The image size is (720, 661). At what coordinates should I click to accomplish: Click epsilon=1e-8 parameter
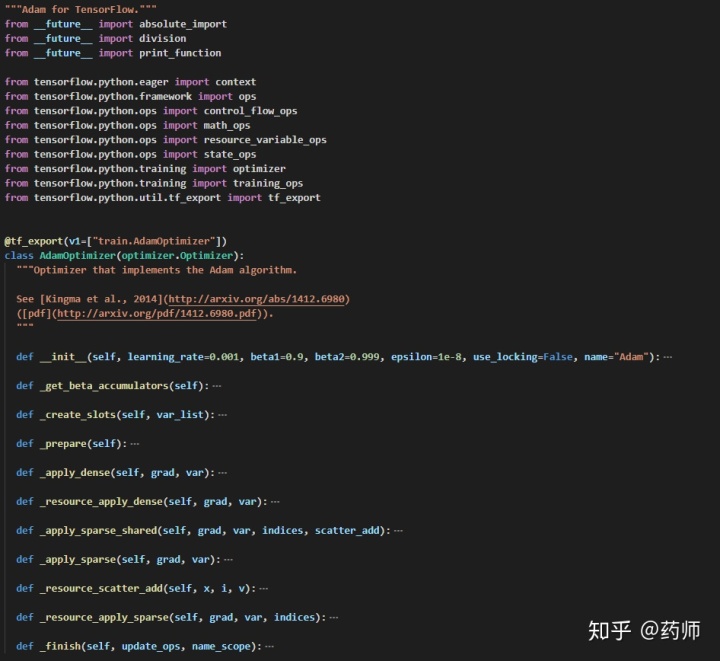click(x=426, y=357)
